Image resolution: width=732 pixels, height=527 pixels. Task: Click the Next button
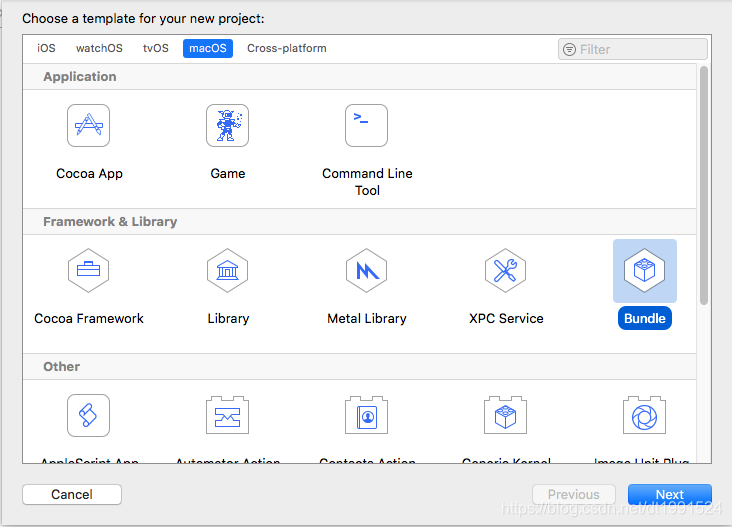pos(670,494)
